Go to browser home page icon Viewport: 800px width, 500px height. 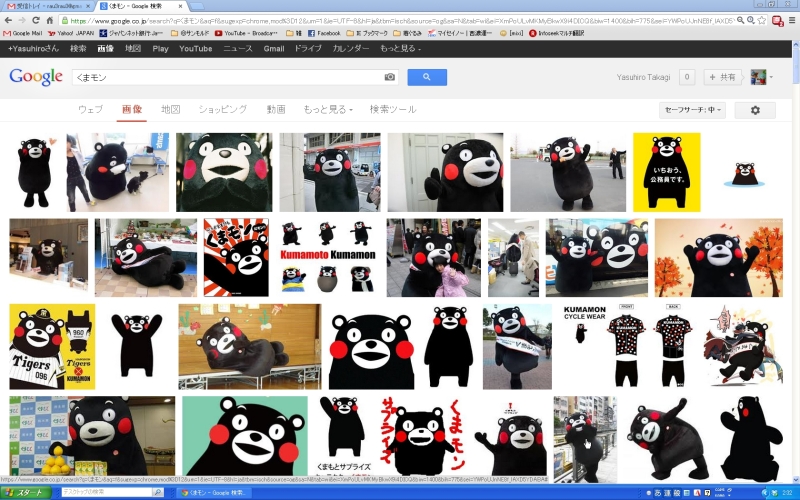pos(49,20)
